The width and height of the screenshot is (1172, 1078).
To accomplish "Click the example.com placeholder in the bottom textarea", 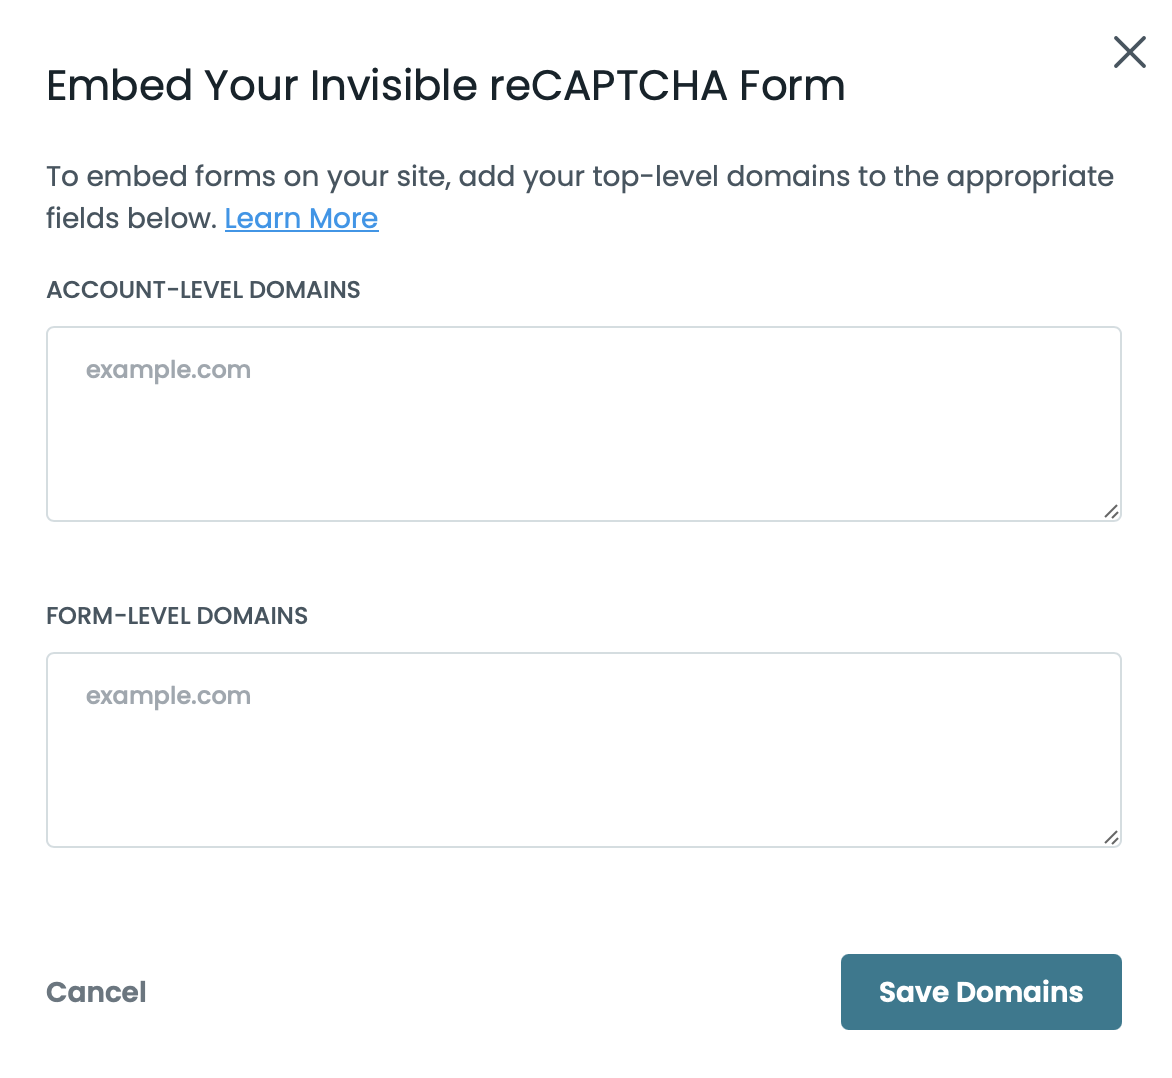I will click(168, 695).
